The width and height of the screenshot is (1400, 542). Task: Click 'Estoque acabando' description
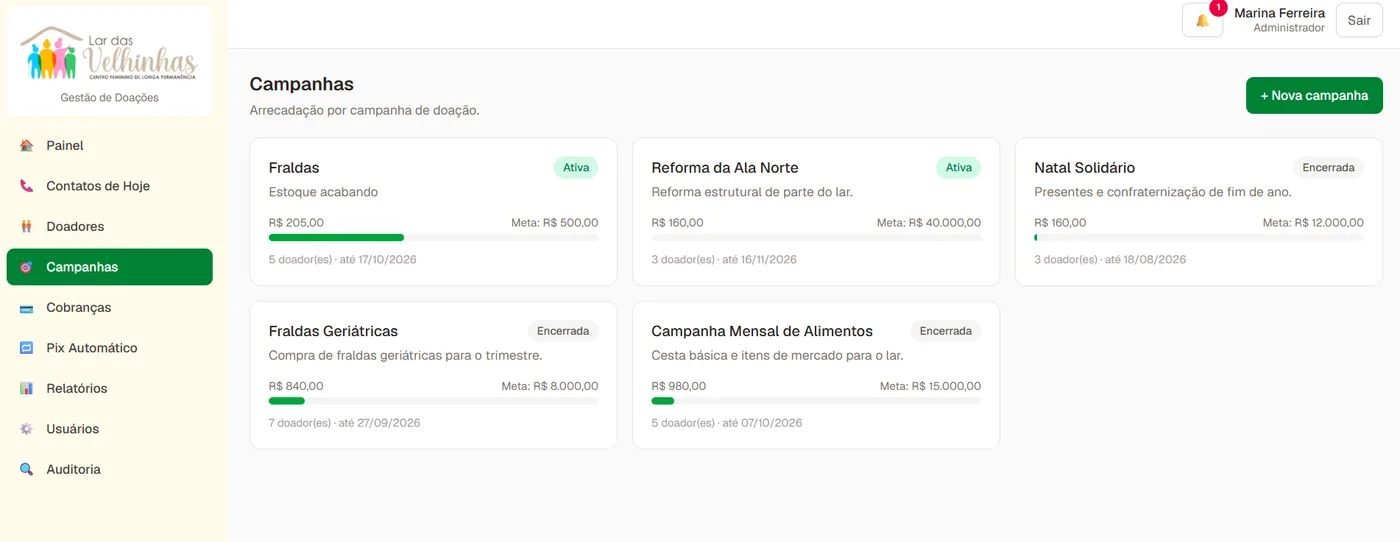323,192
